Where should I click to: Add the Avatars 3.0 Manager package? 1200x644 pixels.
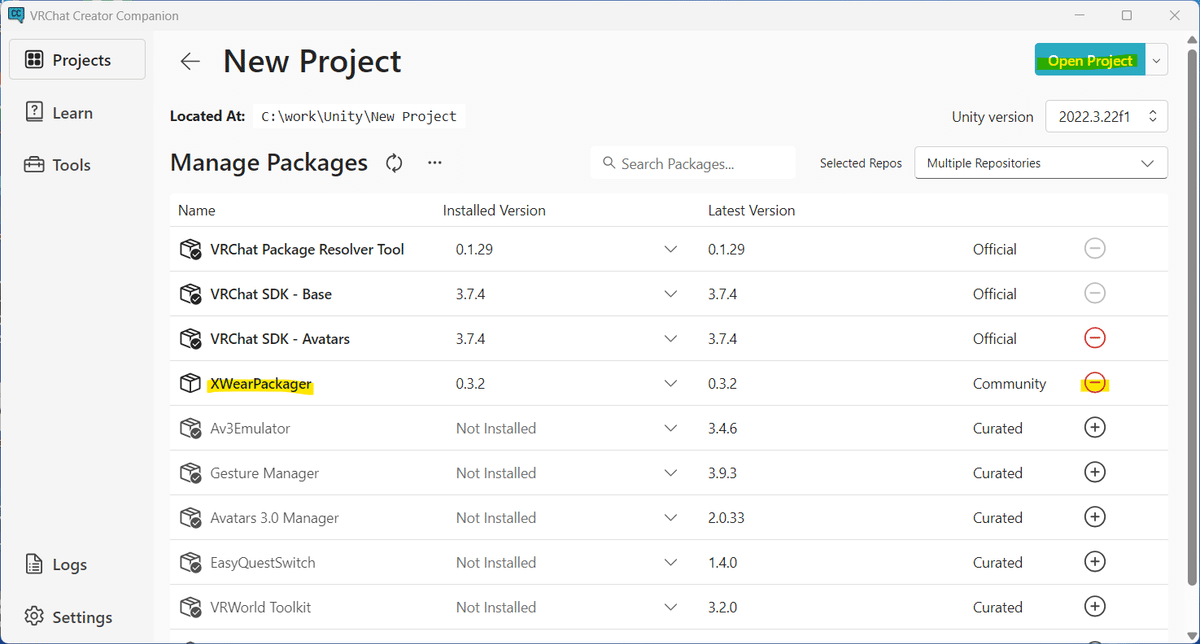pyautogui.click(x=1095, y=517)
